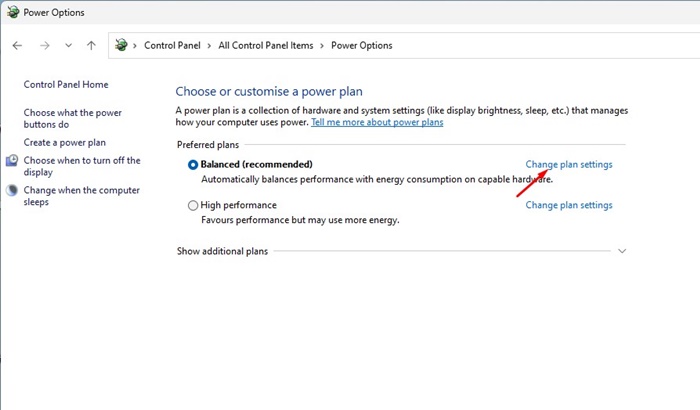Navigate to Control Panel breadcrumb
The image size is (700, 410).
[173, 45]
